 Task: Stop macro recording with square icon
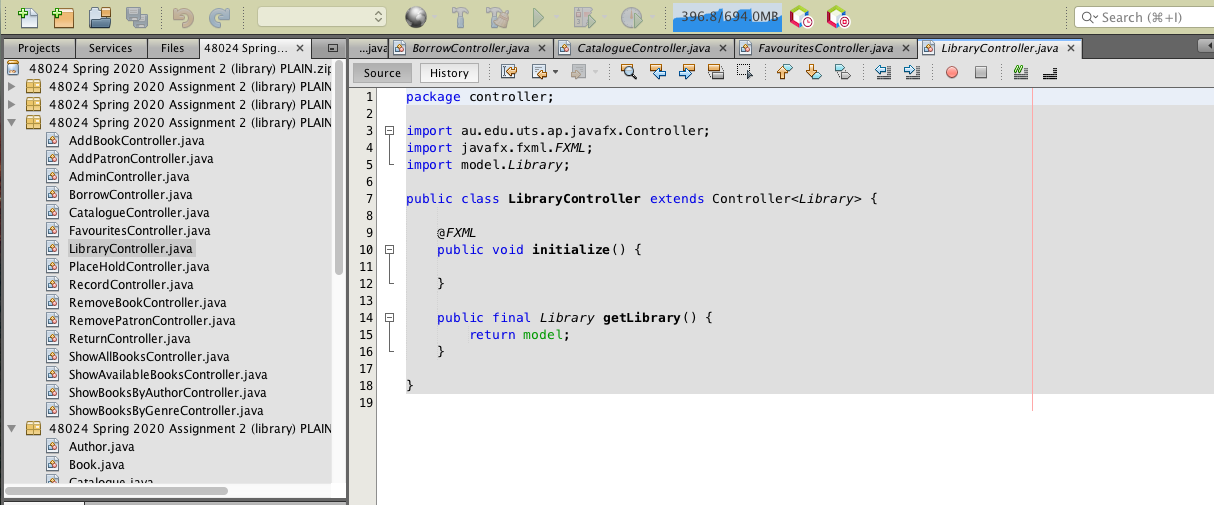981,72
